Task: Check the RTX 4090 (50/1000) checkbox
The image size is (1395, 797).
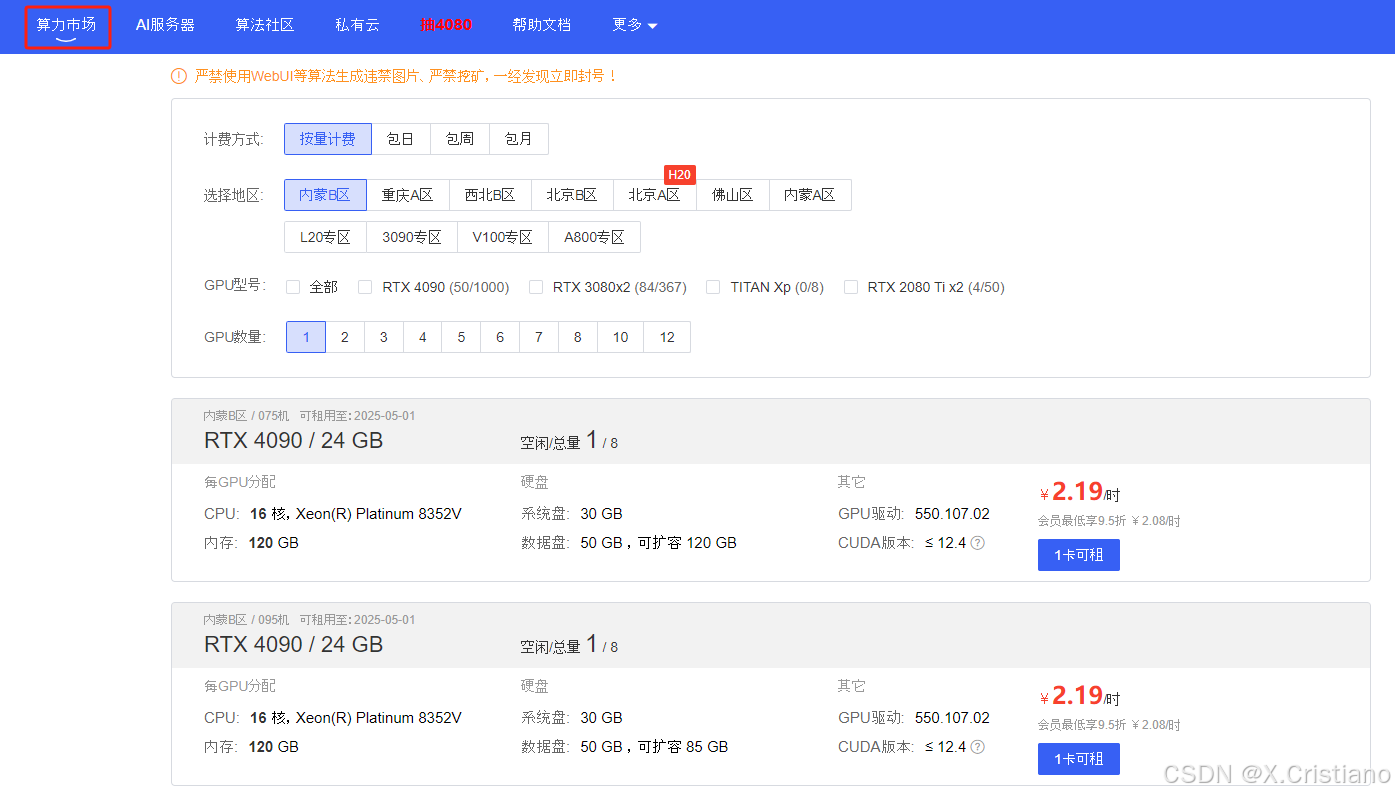Action: coord(365,287)
